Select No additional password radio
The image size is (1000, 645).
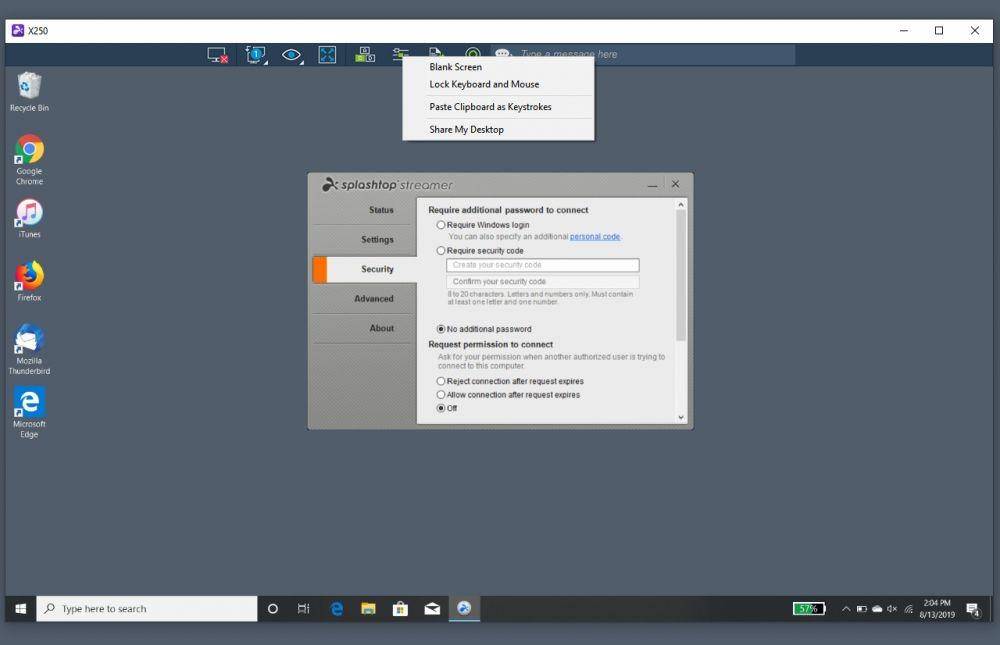tap(441, 329)
